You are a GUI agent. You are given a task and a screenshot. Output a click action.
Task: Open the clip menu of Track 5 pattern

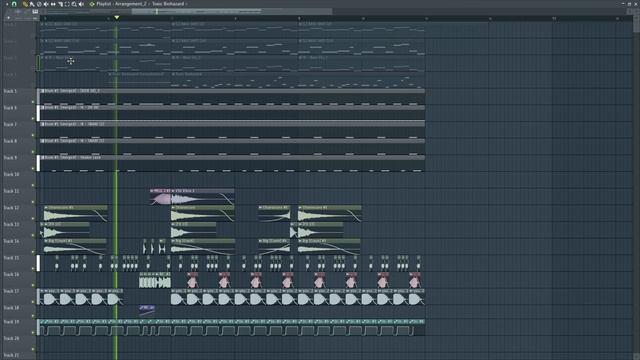click(42, 91)
